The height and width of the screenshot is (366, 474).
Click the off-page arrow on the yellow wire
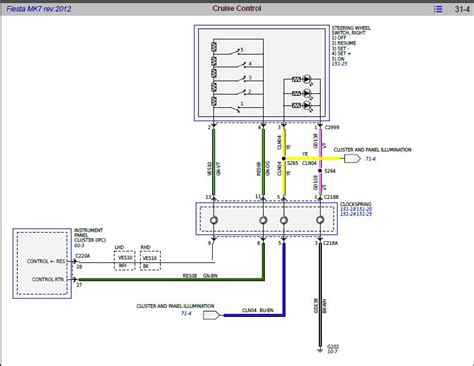352,159
